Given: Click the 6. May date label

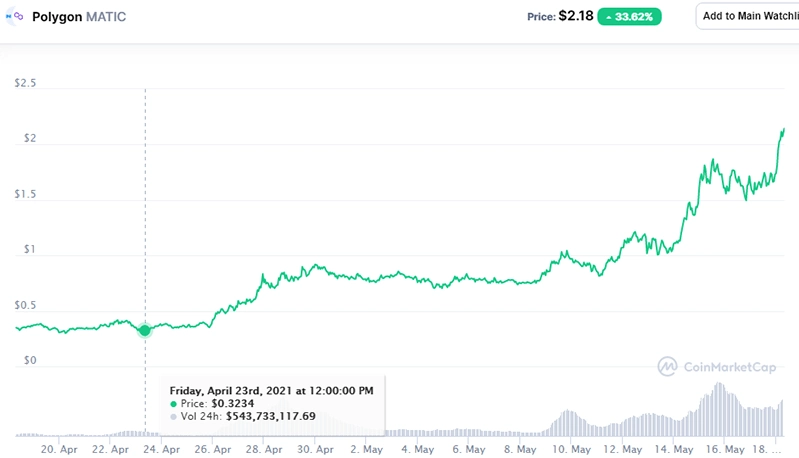Looking at the screenshot, I should point(469,449).
